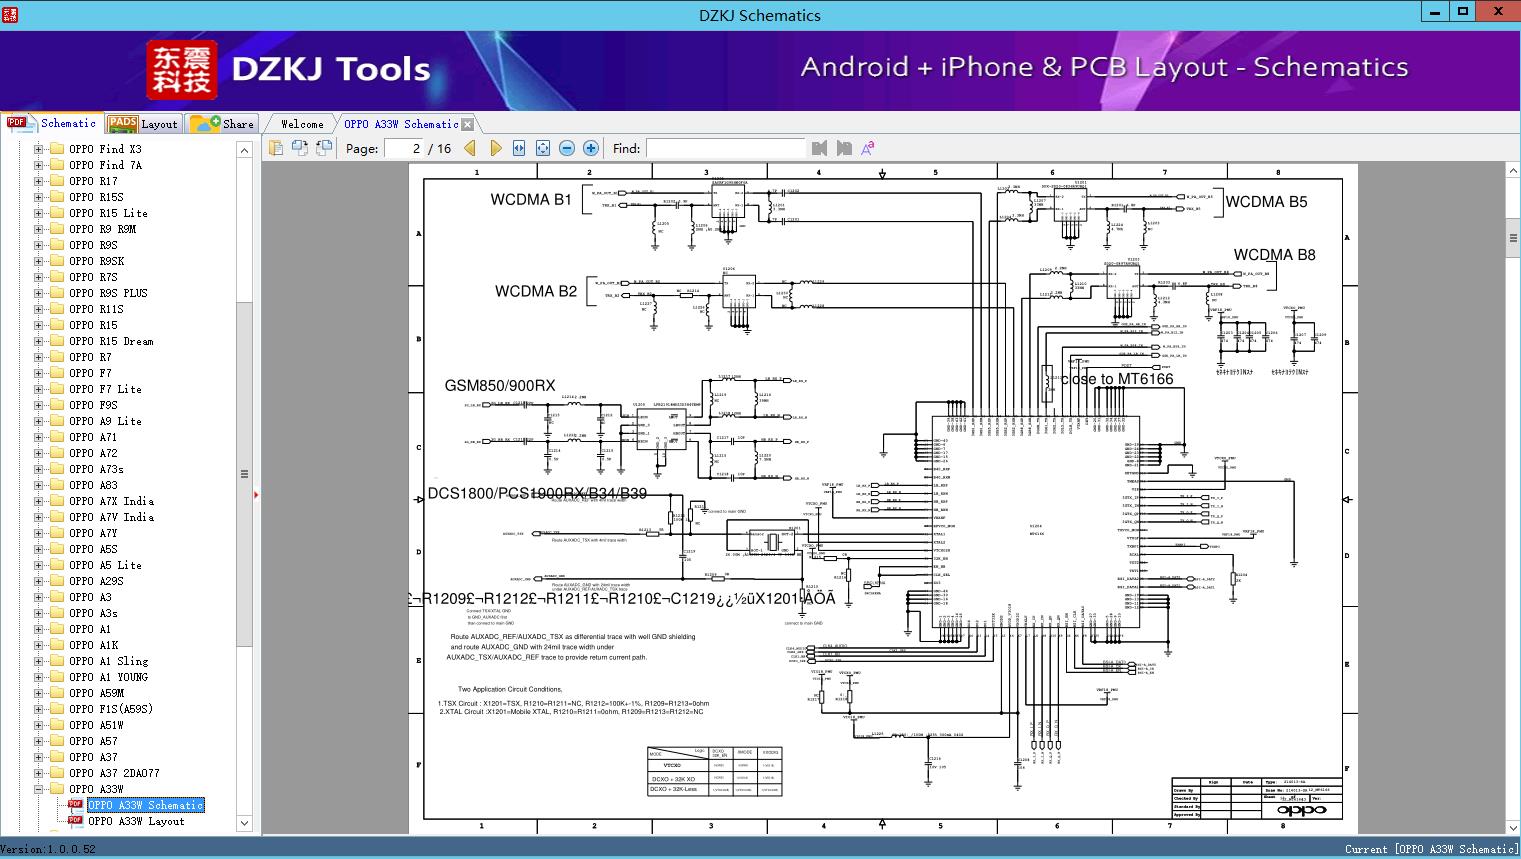The width and height of the screenshot is (1521, 859).
Task: Zoom in with plus icon
Action: pos(591,148)
